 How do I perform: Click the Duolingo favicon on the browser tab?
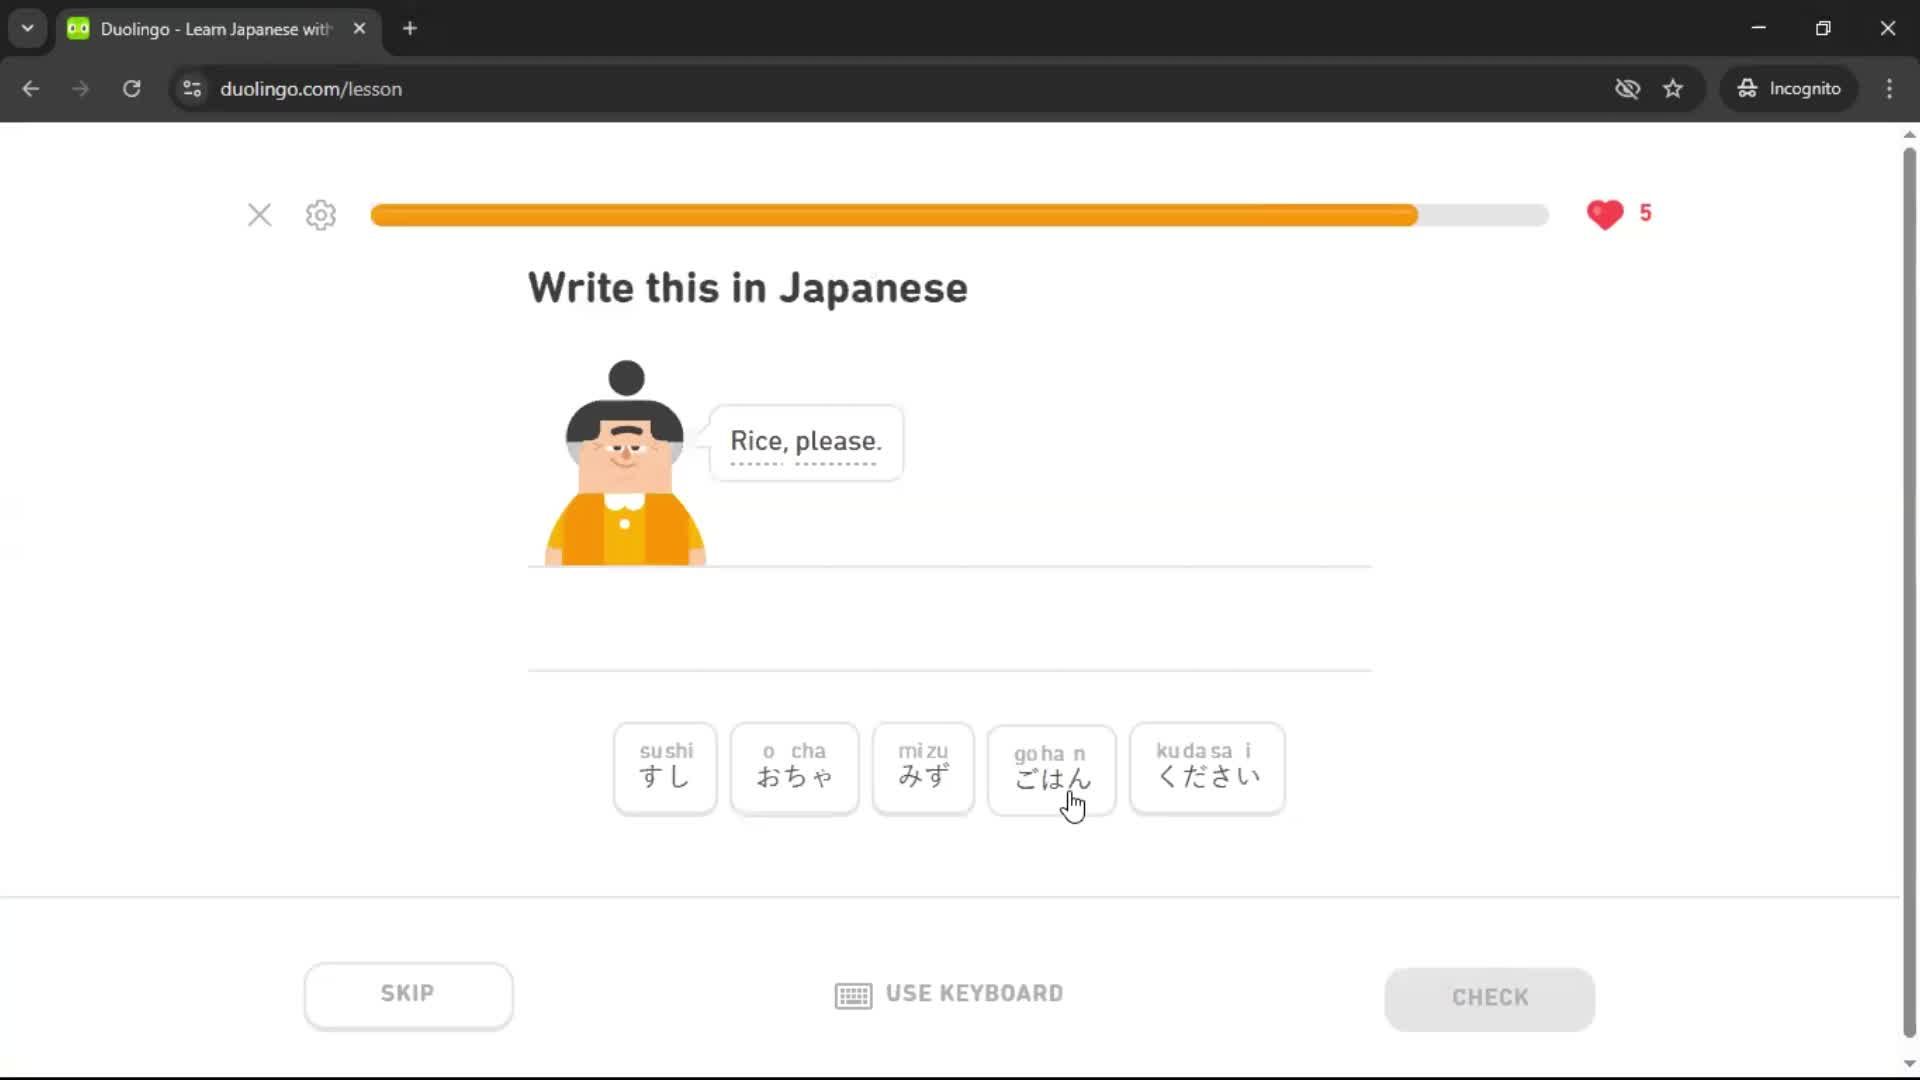(77, 28)
